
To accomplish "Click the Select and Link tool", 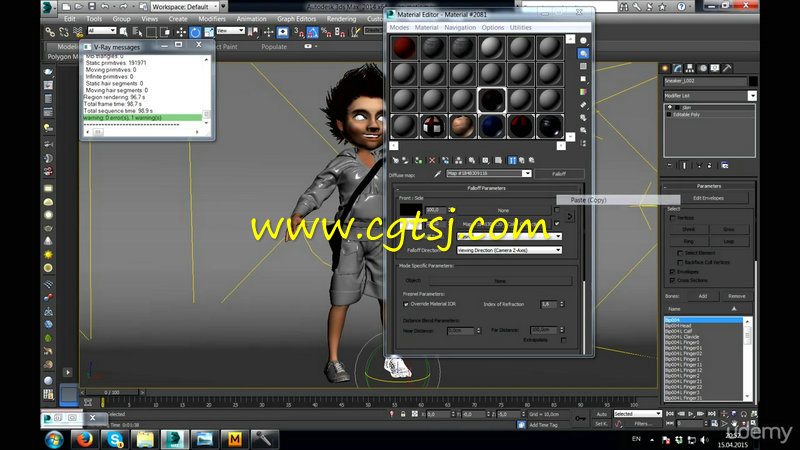I will pyautogui.click(x=50, y=33).
